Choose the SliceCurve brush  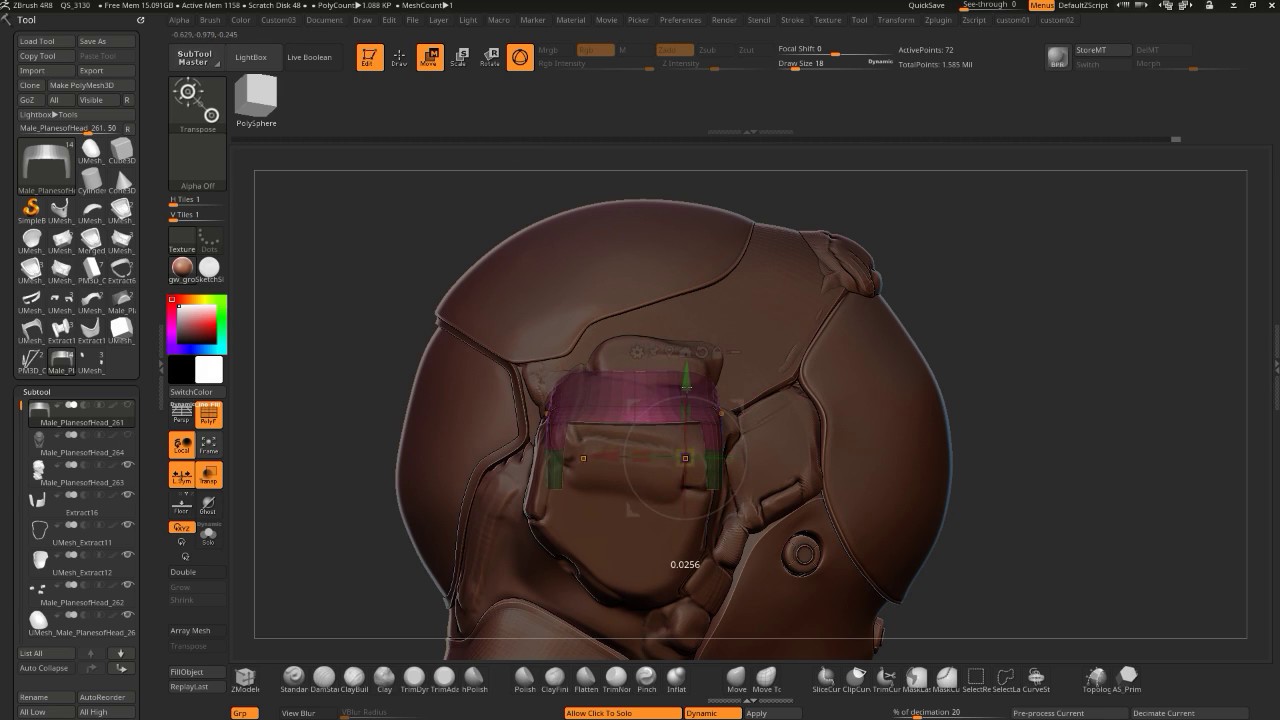coord(826,679)
